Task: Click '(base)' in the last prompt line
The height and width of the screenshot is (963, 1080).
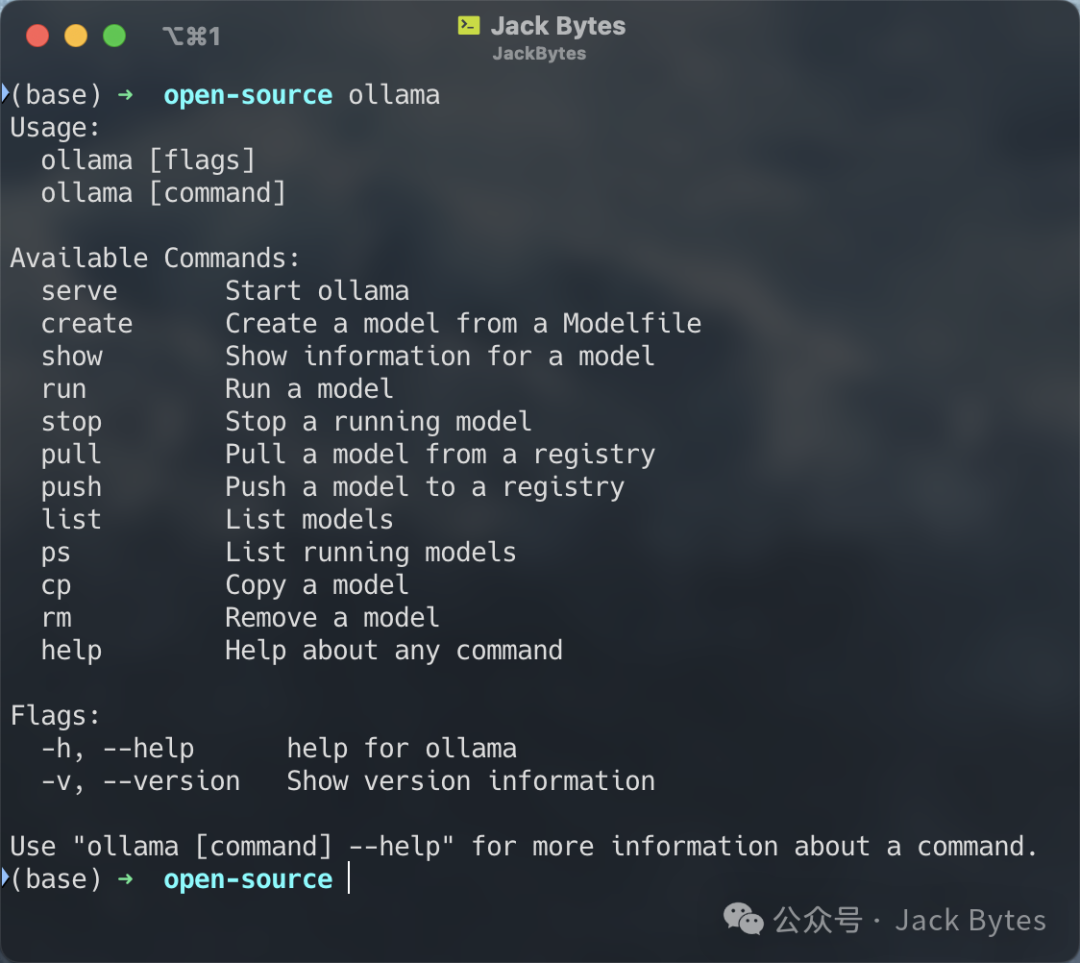Action: 56,880
